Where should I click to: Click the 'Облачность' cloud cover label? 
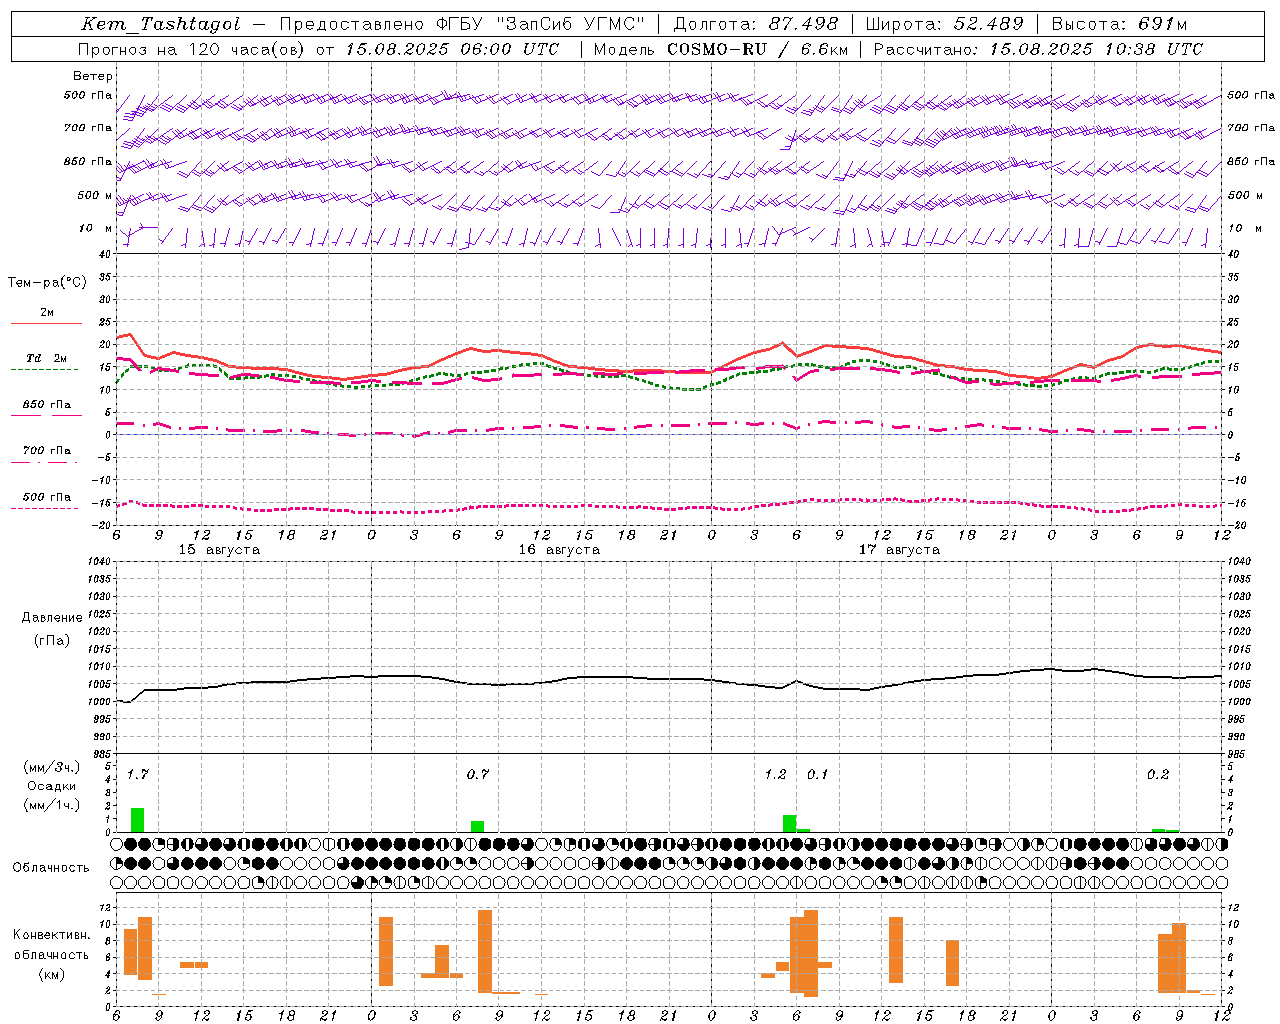click(x=51, y=867)
